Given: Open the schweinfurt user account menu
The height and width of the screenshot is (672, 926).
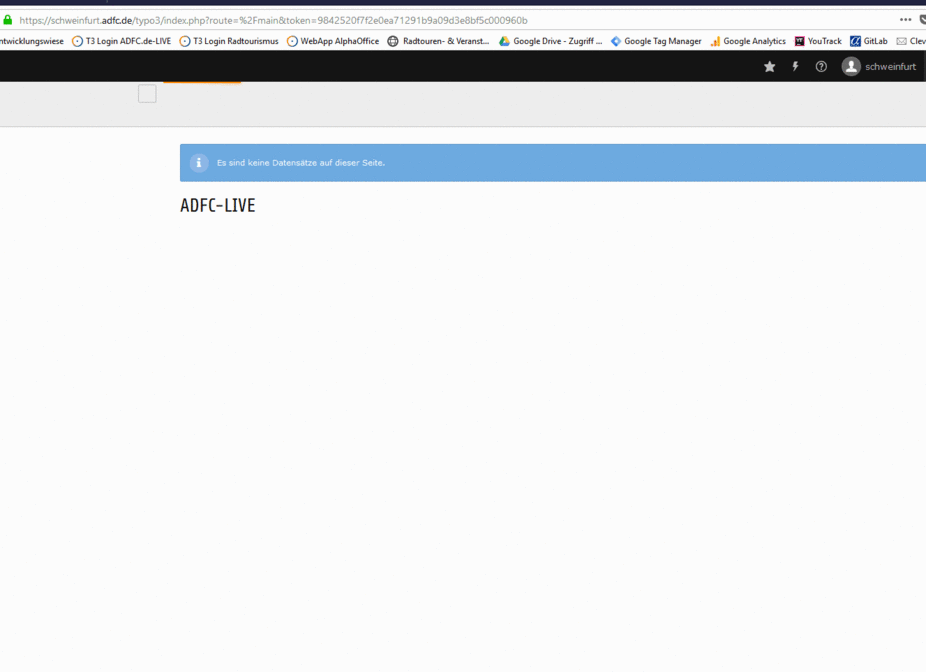Looking at the screenshot, I should pyautogui.click(x=879, y=67).
